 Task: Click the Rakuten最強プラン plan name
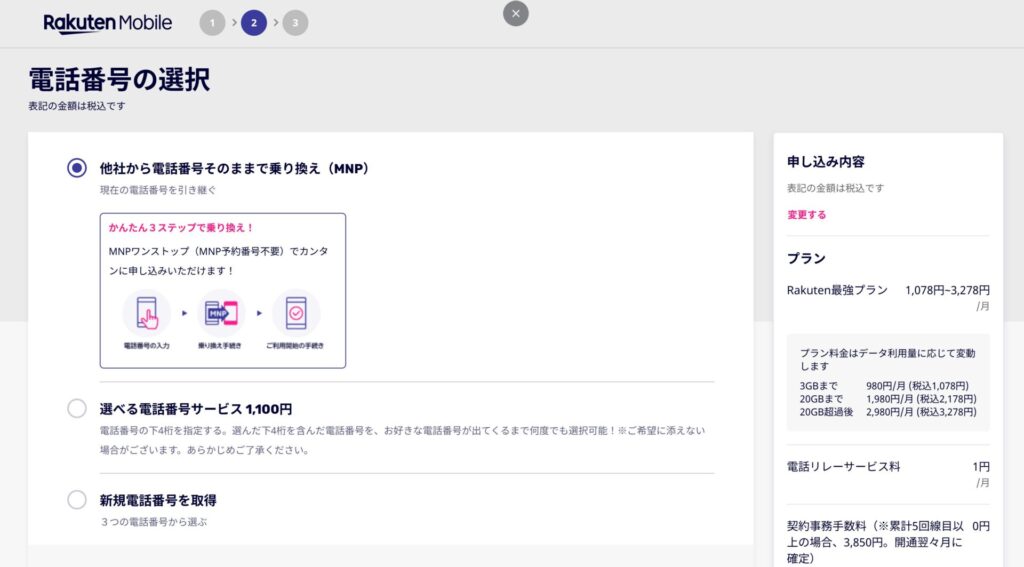[837, 290]
